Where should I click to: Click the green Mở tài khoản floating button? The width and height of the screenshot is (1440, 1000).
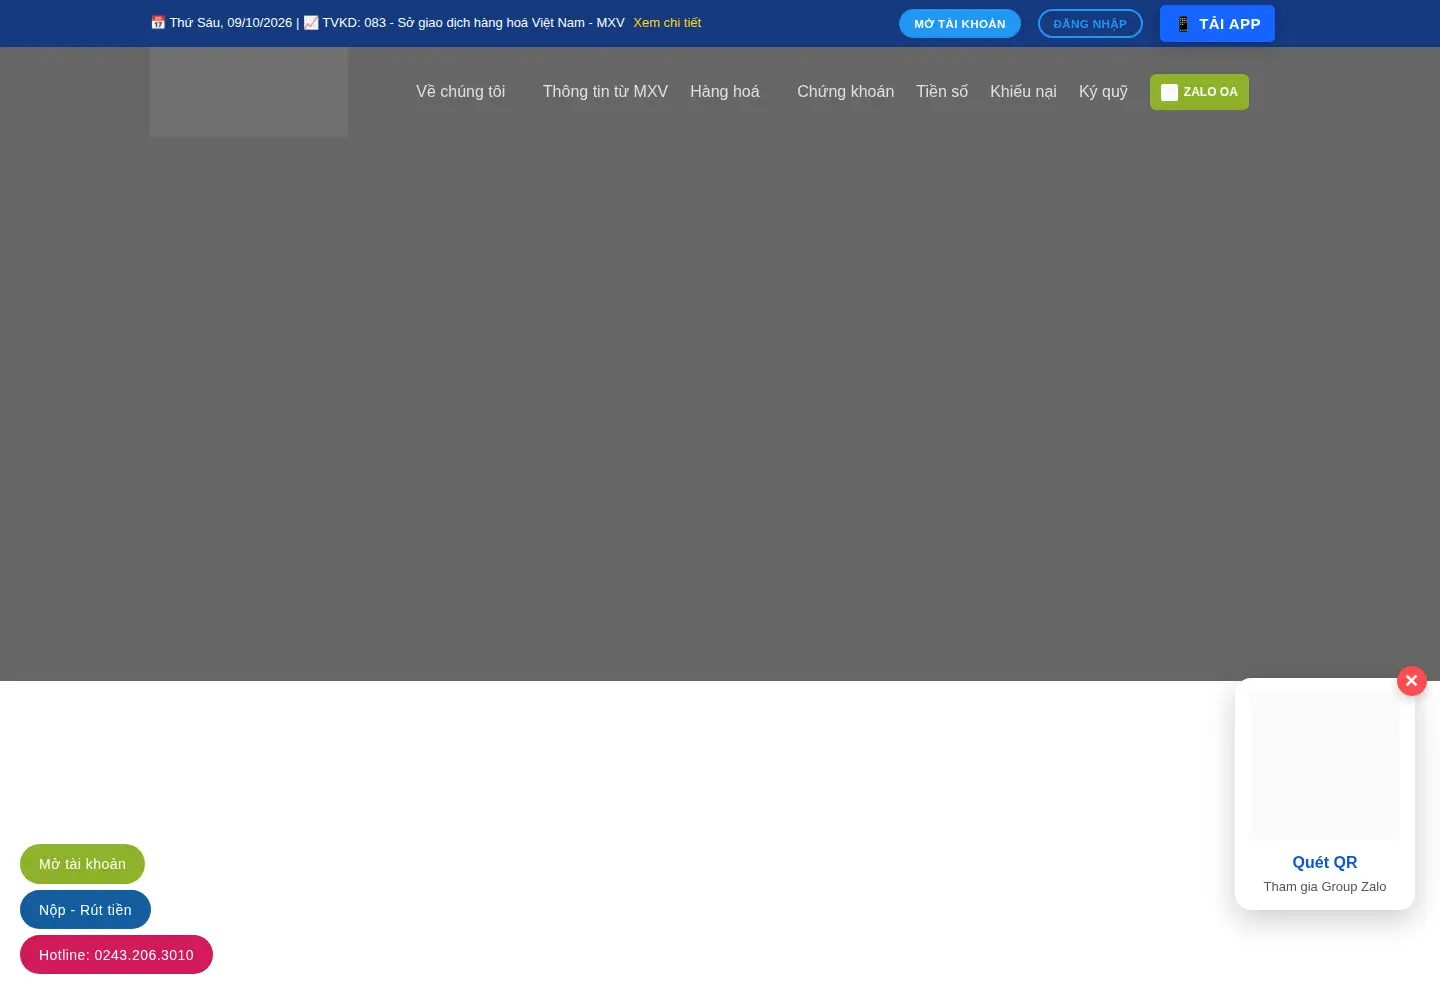(82, 864)
